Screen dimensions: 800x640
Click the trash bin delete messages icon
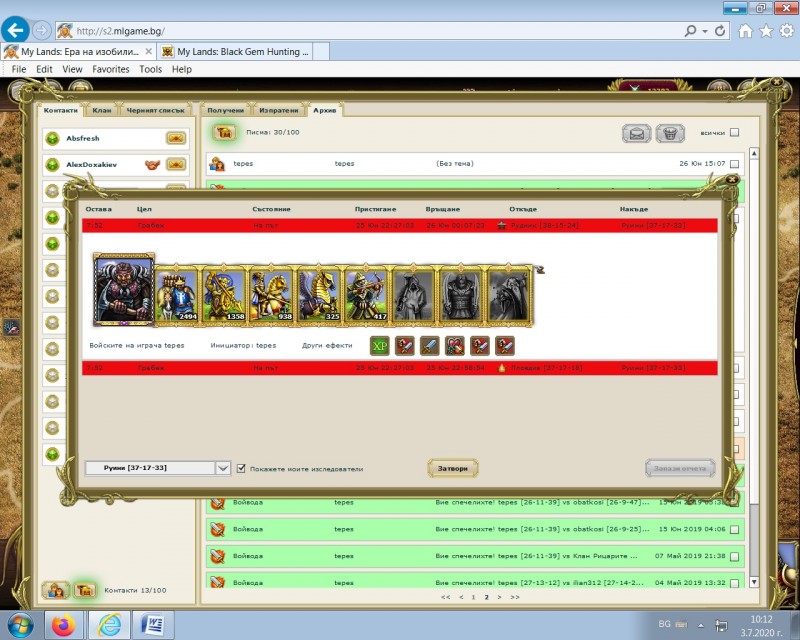click(672, 133)
